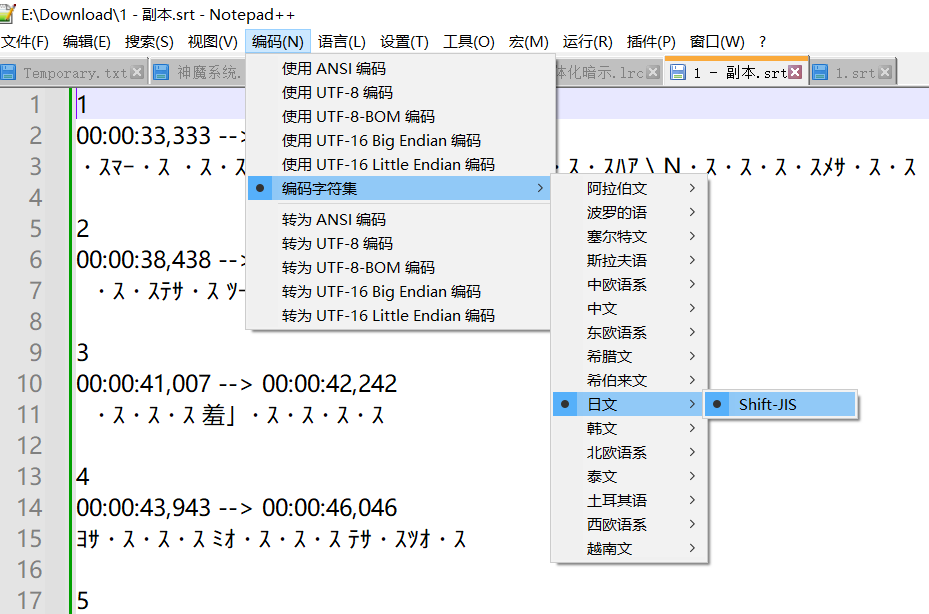Open the 语言(L) menu
Viewport: 929px width, 614px height.
tap(341, 42)
